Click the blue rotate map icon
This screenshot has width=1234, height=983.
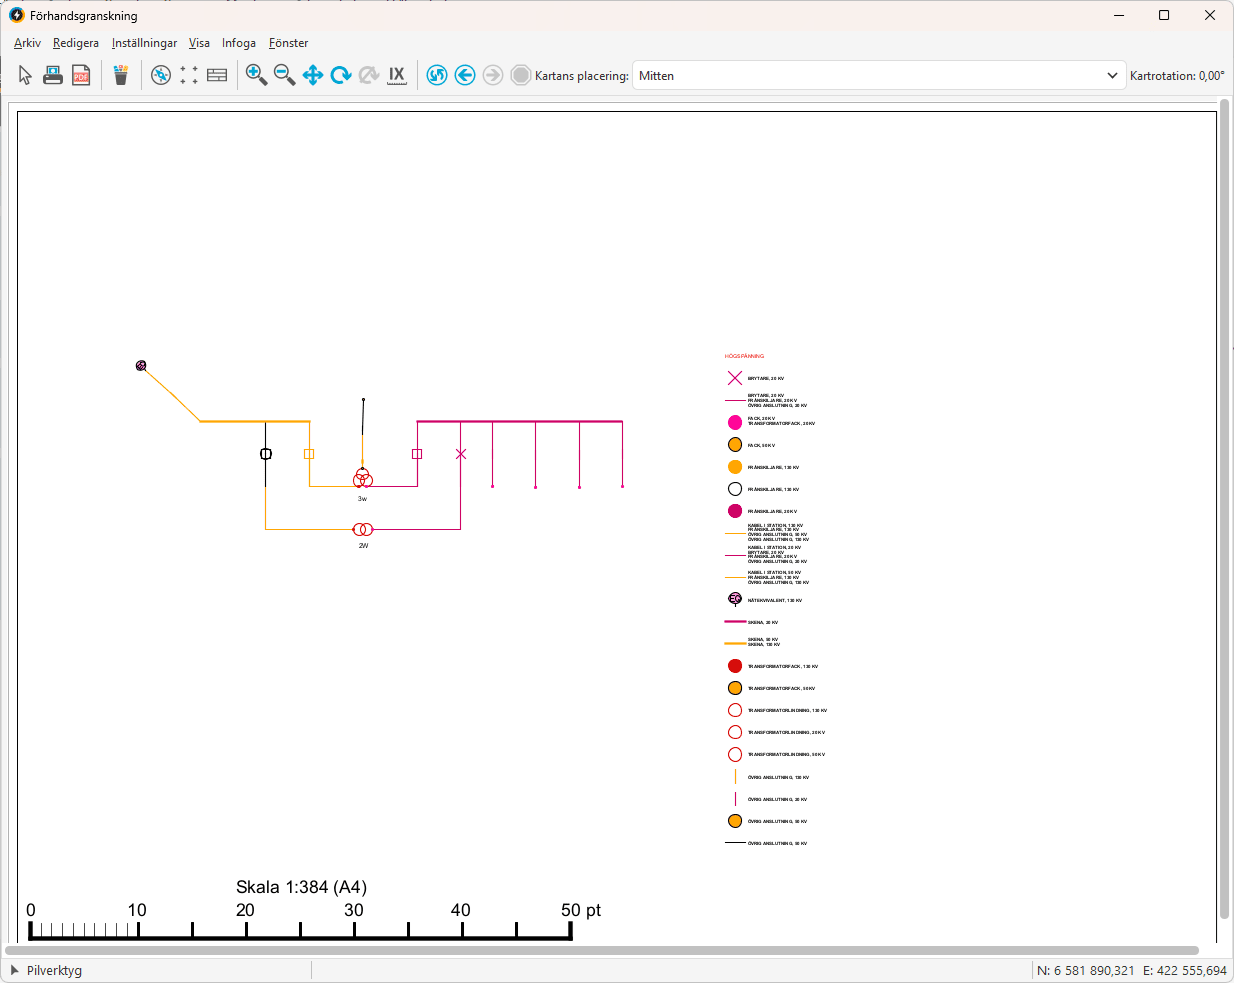(341, 75)
